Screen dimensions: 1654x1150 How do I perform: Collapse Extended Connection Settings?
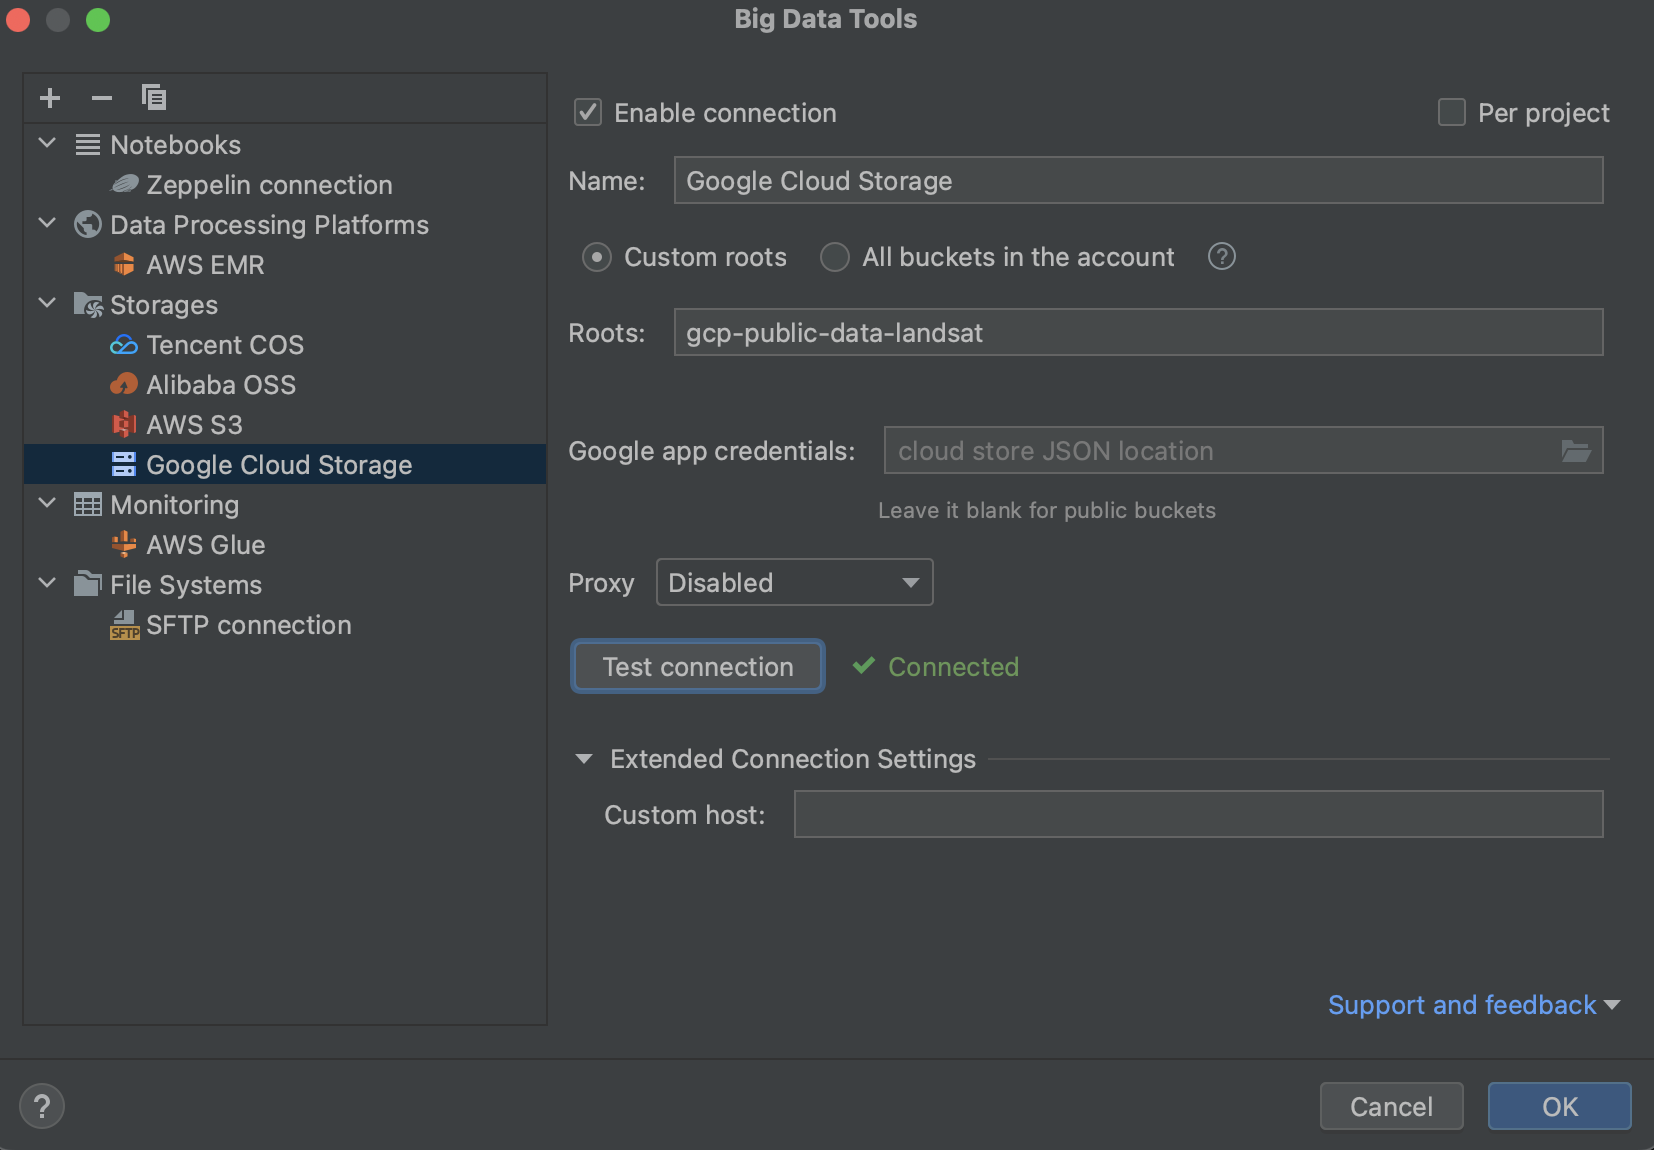click(584, 759)
